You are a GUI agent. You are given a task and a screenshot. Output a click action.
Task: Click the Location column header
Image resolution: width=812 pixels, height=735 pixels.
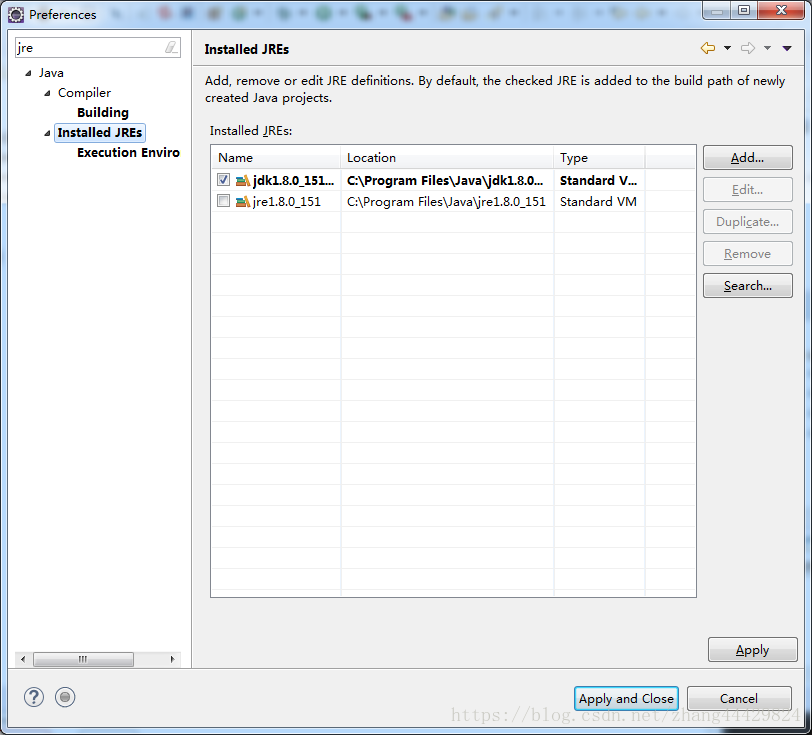point(447,157)
